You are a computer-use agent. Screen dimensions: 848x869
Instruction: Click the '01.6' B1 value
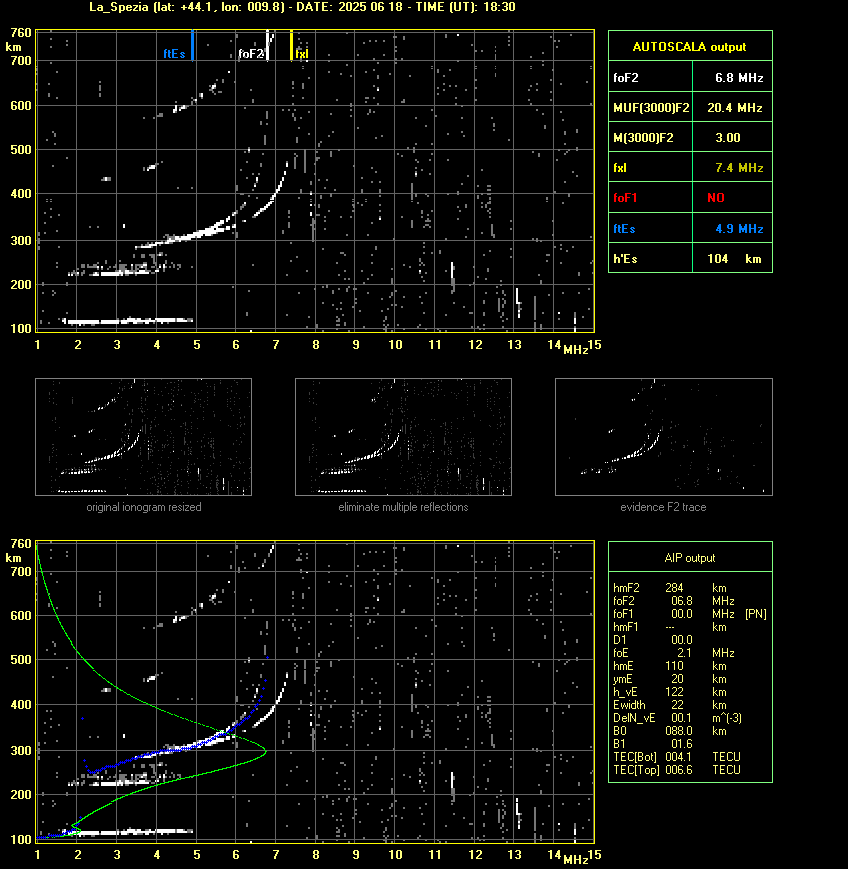click(682, 744)
